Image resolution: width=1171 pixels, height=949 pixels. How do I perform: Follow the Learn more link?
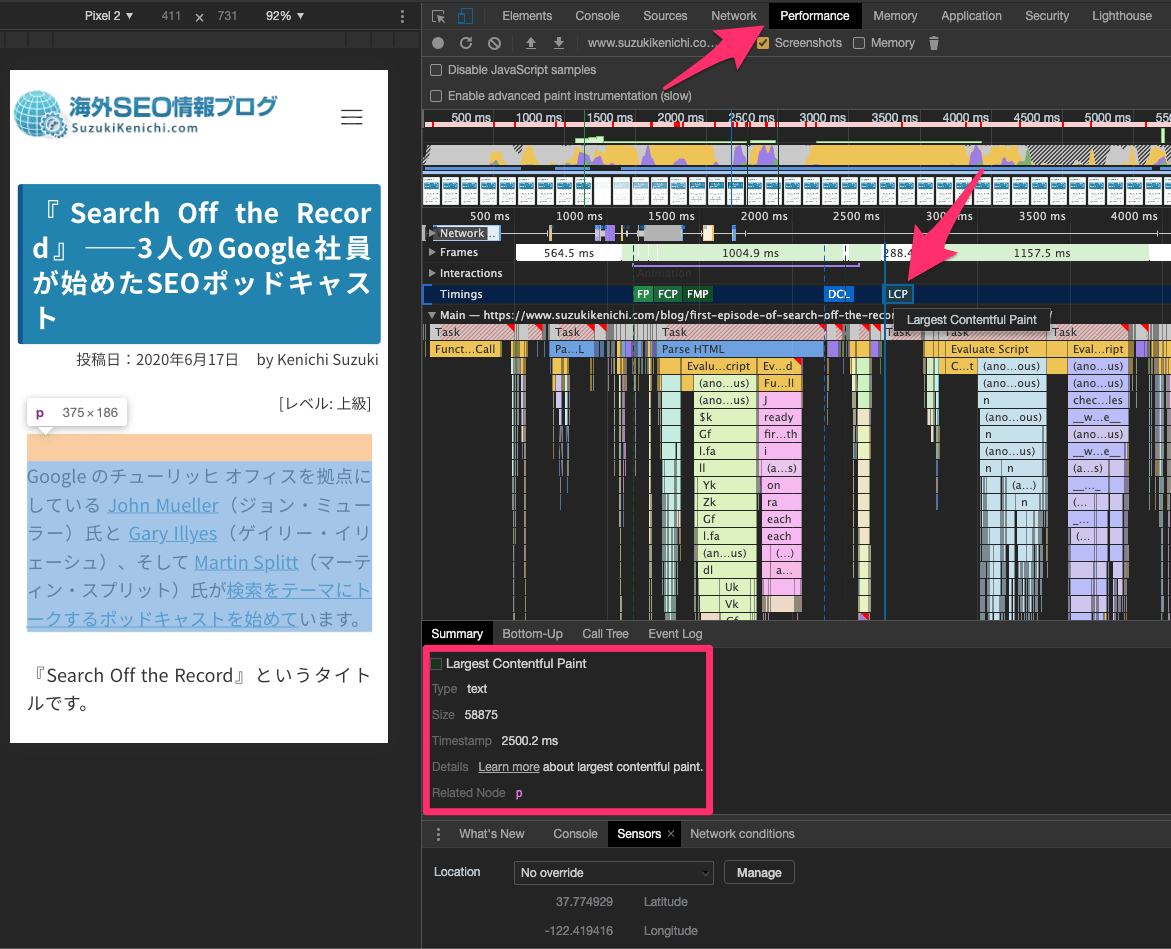[x=509, y=767]
